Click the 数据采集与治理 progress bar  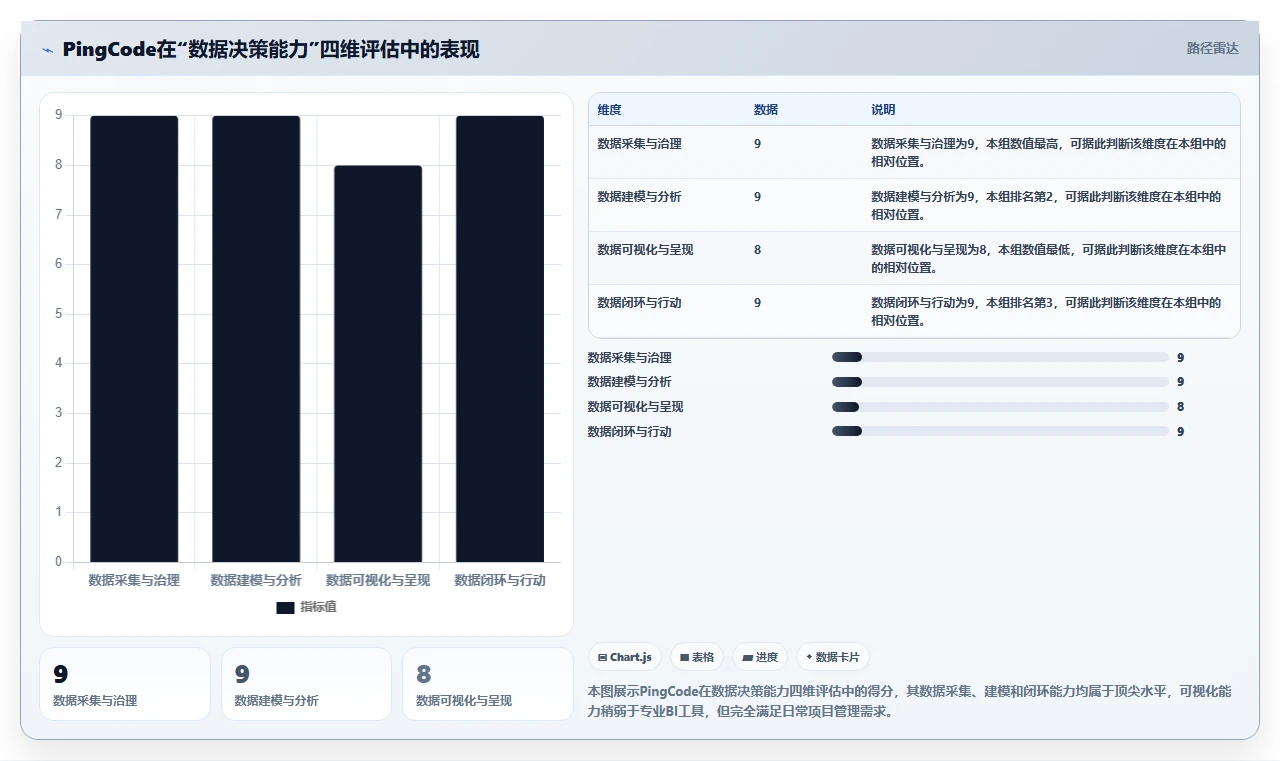[x=1000, y=357]
